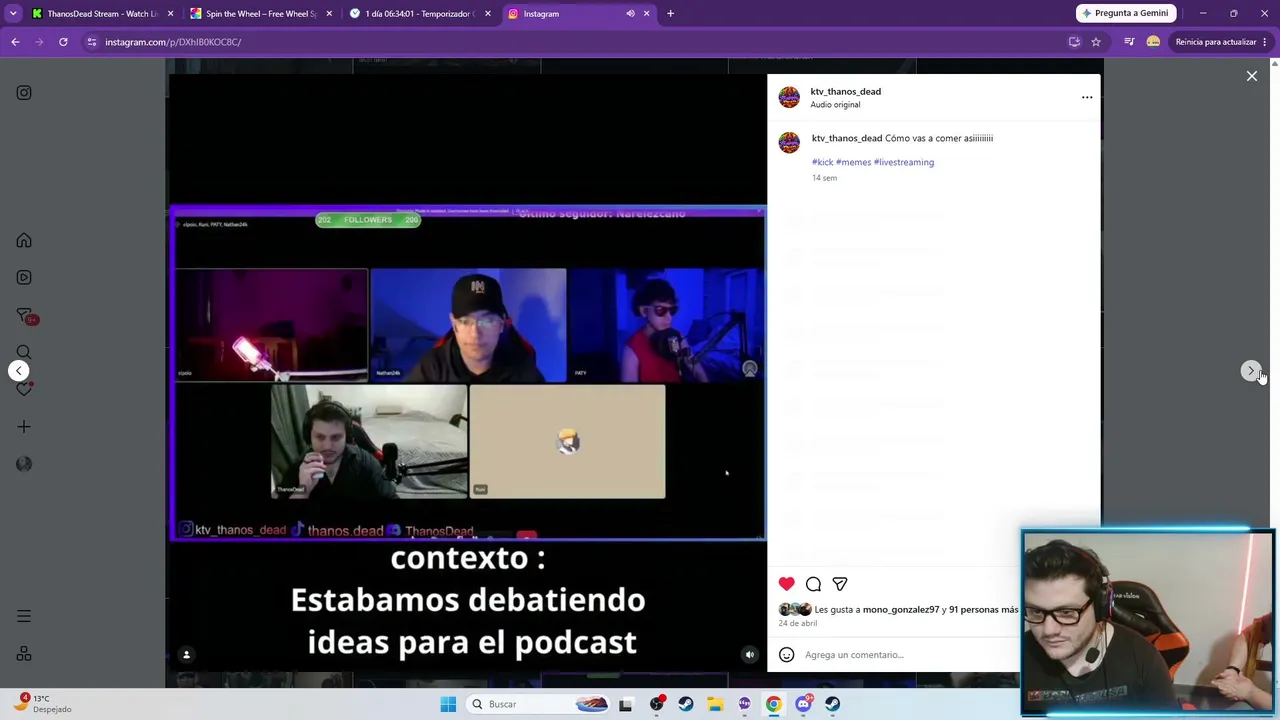Go to the next post arrow

pos(1250,371)
